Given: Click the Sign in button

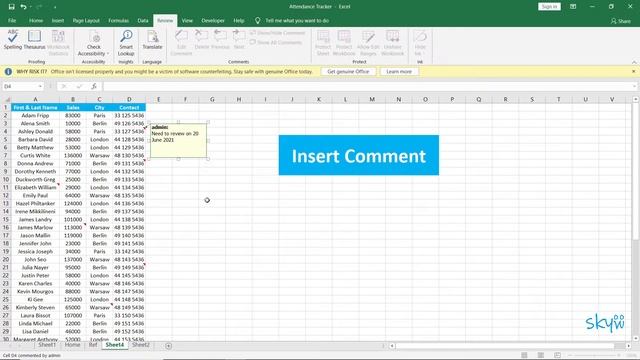Looking at the screenshot, I should (549, 7).
